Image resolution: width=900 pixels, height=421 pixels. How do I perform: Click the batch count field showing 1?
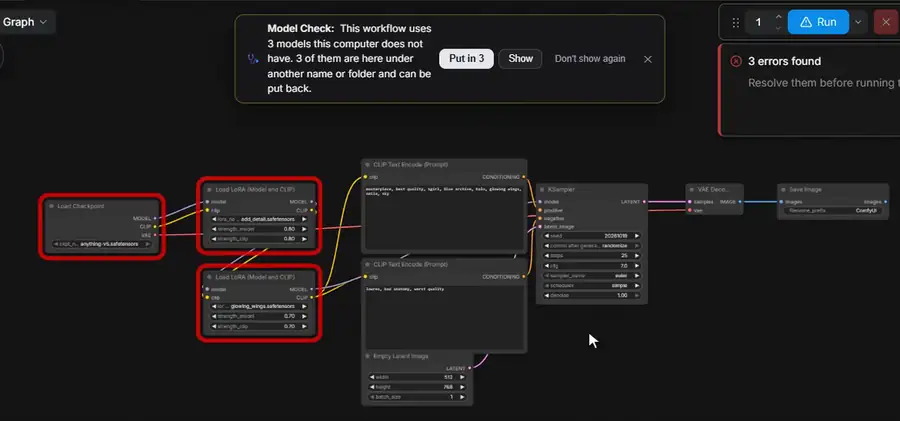pos(759,22)
